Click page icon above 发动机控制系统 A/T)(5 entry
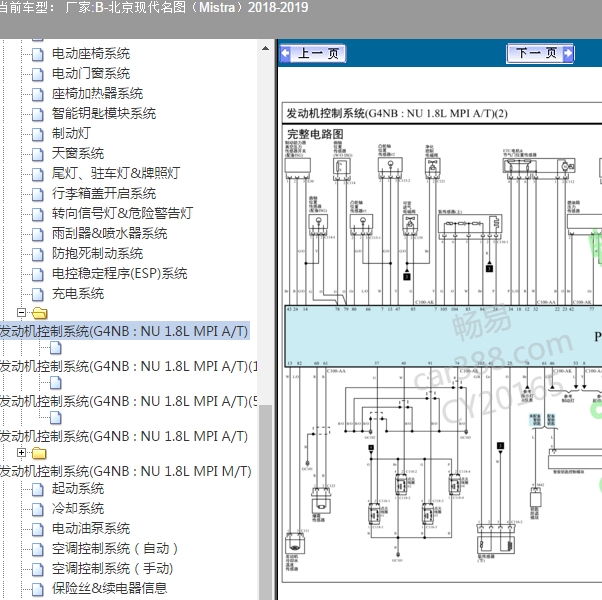 click(56, 383)
